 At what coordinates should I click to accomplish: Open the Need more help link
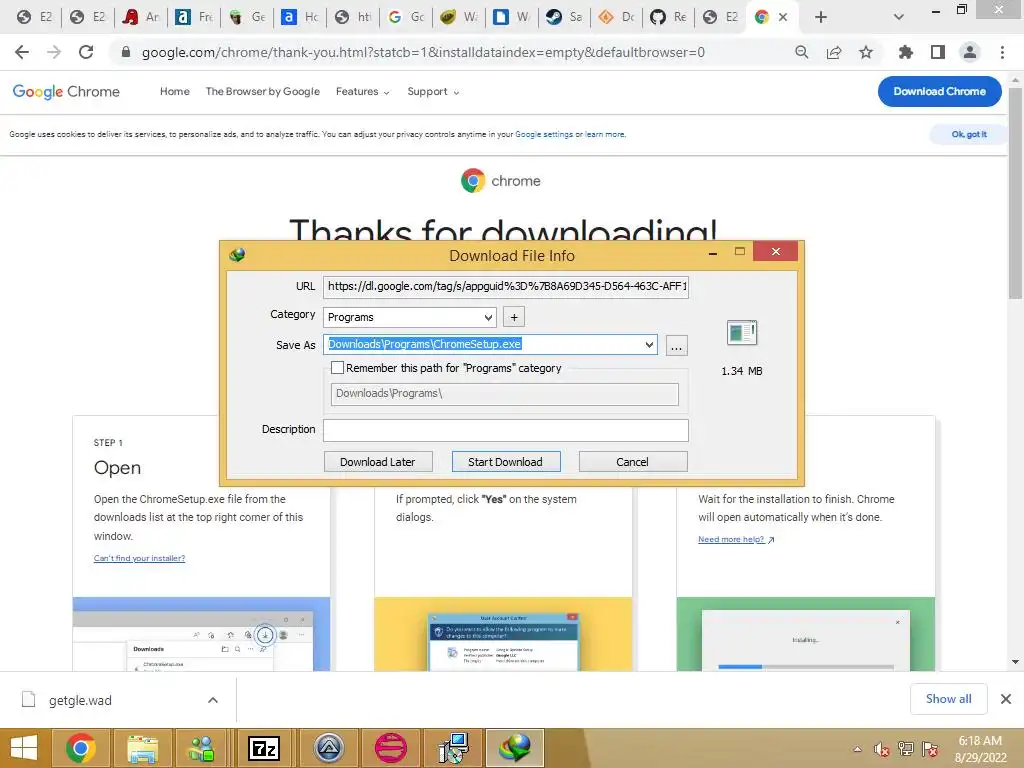pyautogui.click(x=736, y=539)
